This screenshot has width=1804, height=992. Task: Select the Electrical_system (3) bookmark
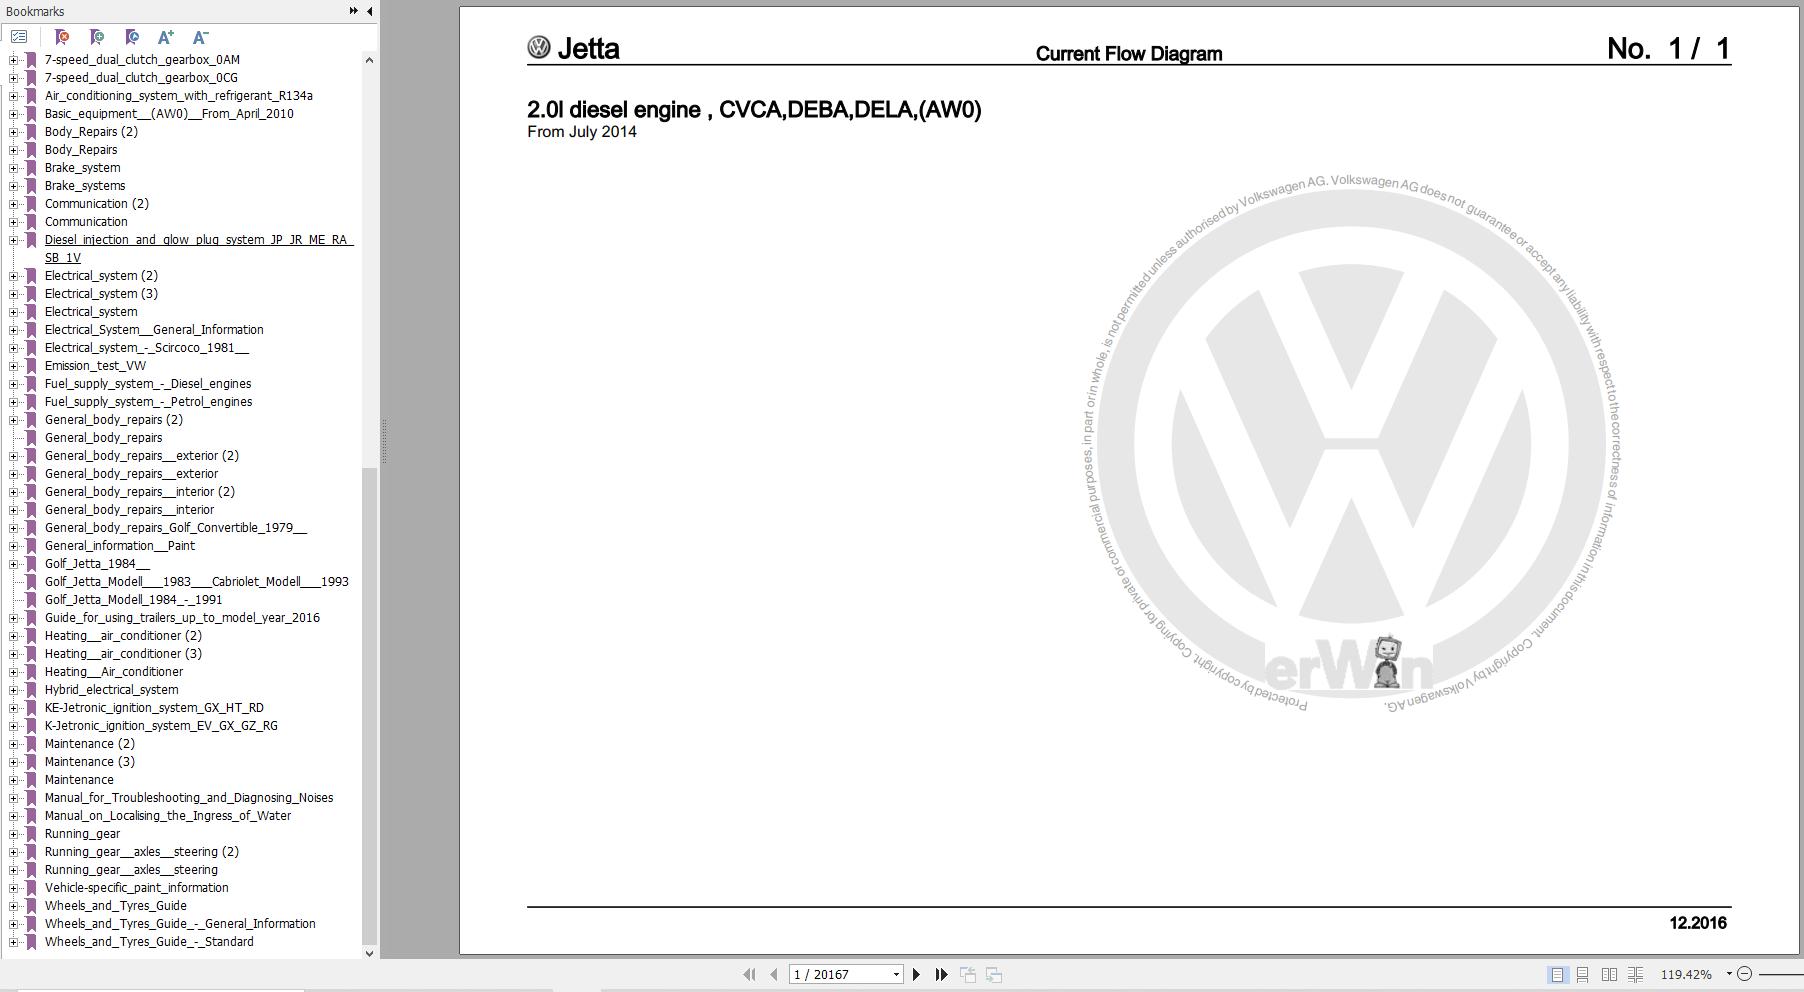pyautogui.click(x=101, y=294)
